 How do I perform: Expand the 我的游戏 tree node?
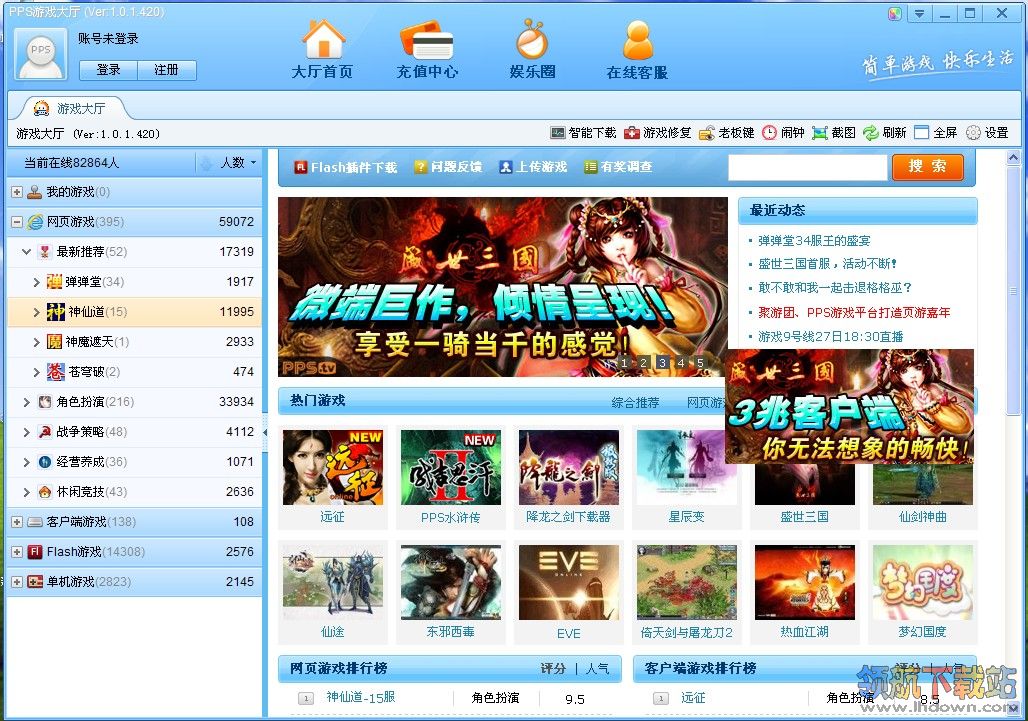[17, 192]
